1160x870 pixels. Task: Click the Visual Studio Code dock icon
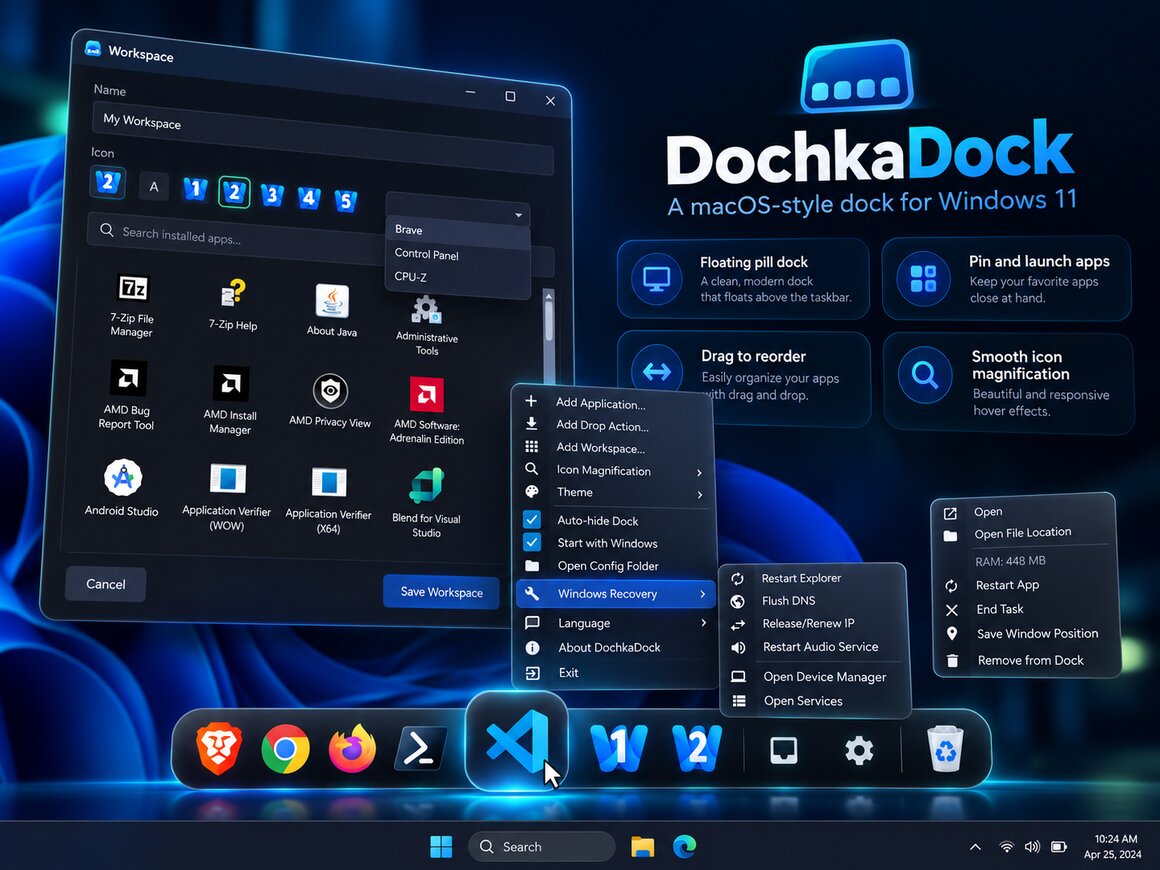click(x=517, y=740)
